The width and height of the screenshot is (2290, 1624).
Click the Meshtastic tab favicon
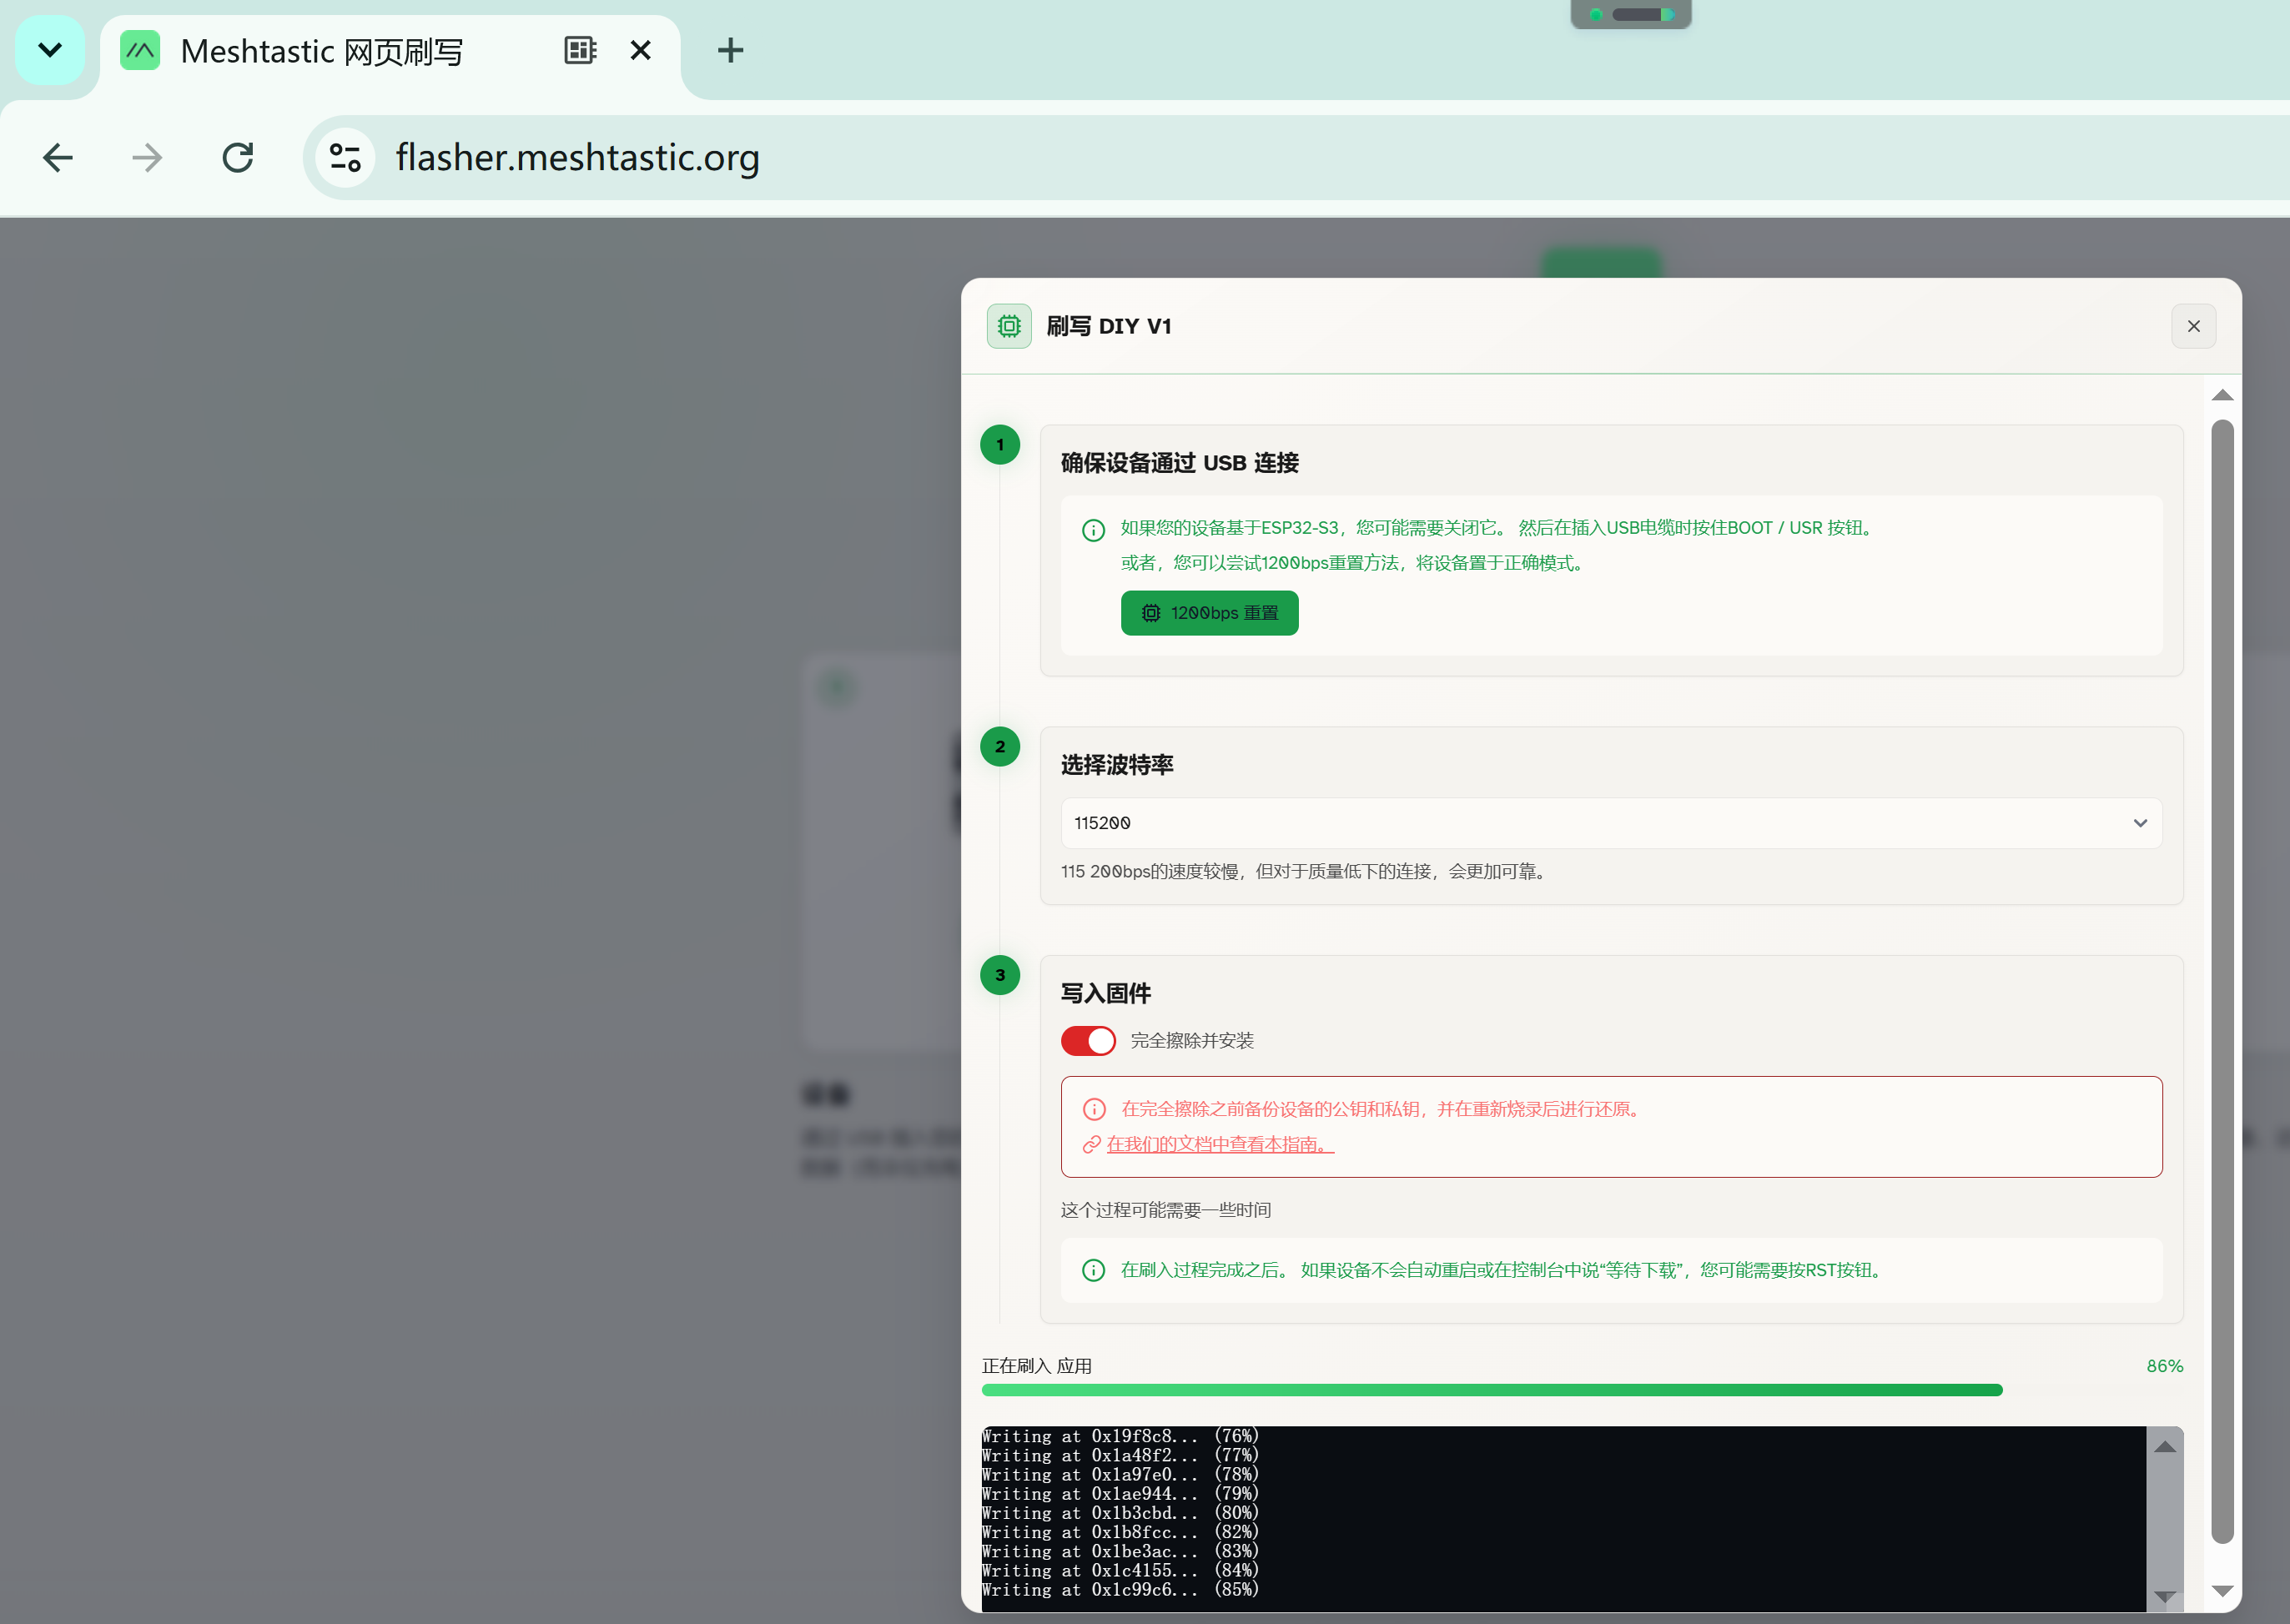click(140, 50)
